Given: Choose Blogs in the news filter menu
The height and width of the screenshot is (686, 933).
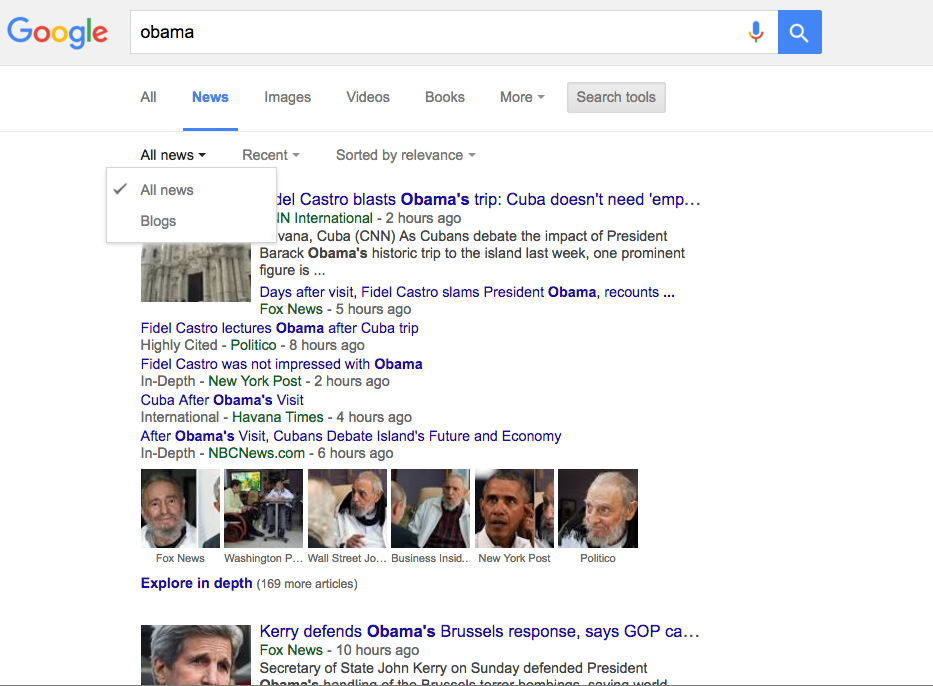Looking at the screenshot, I should pos(191,221).
